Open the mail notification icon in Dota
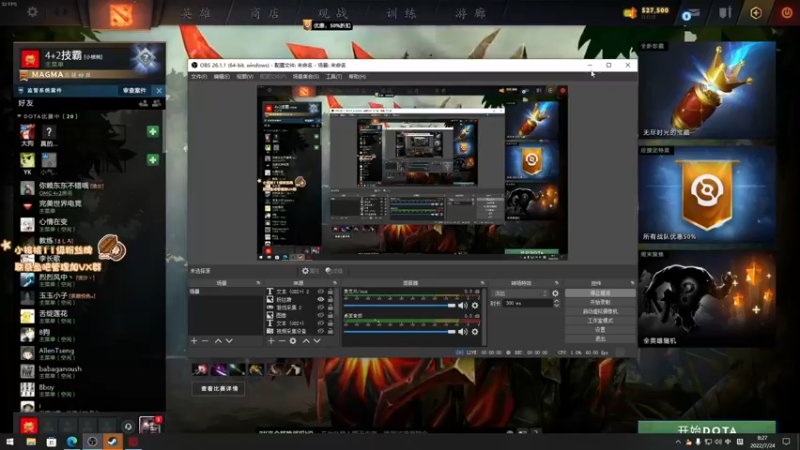 [690, 14]
